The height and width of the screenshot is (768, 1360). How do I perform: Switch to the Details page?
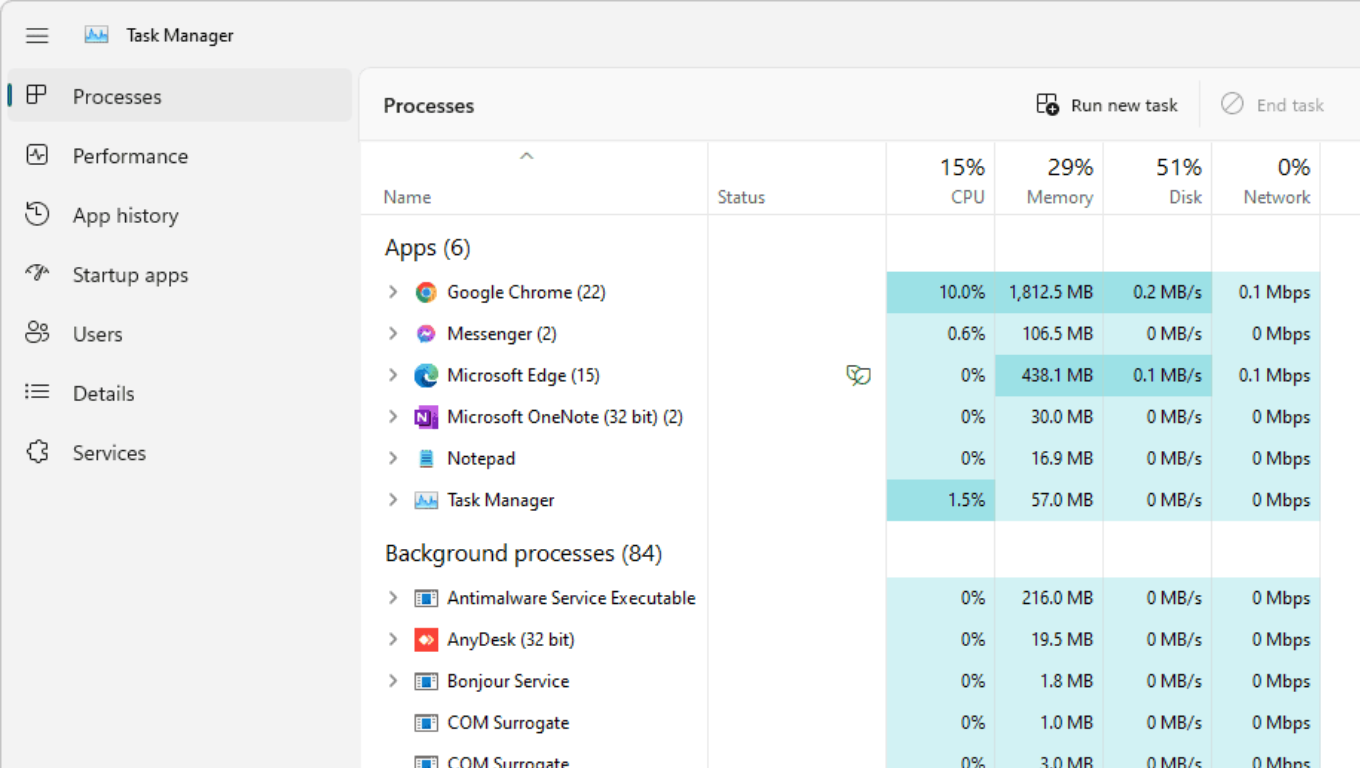click(180, 393)
